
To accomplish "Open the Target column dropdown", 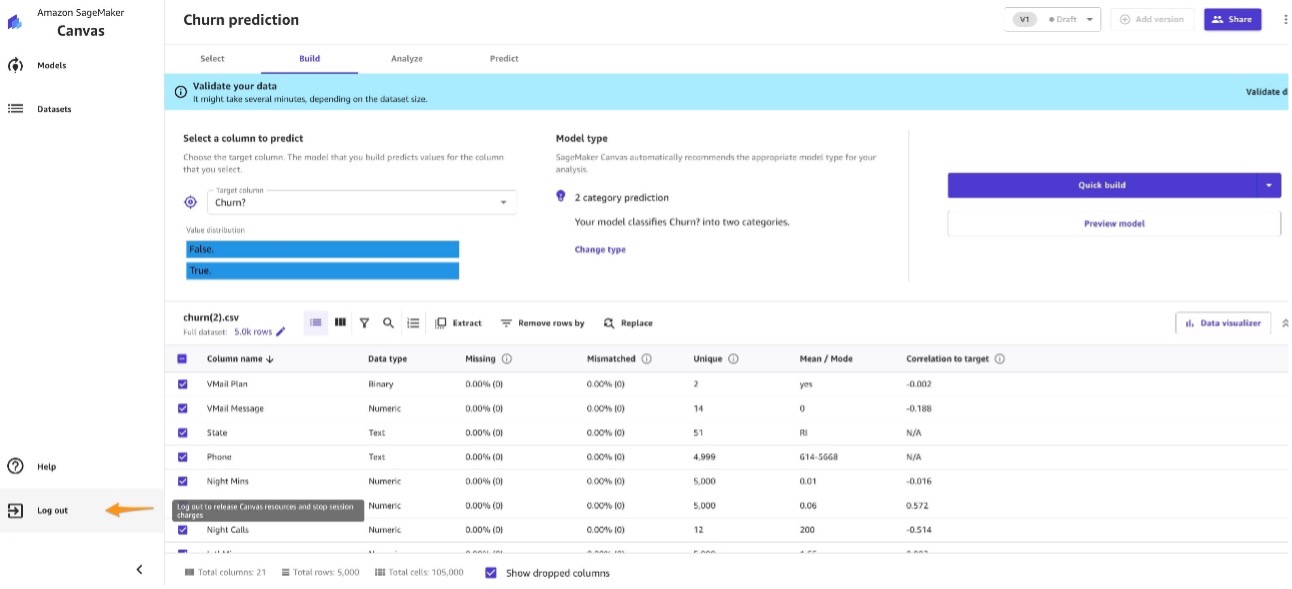I will click(362, 202).
